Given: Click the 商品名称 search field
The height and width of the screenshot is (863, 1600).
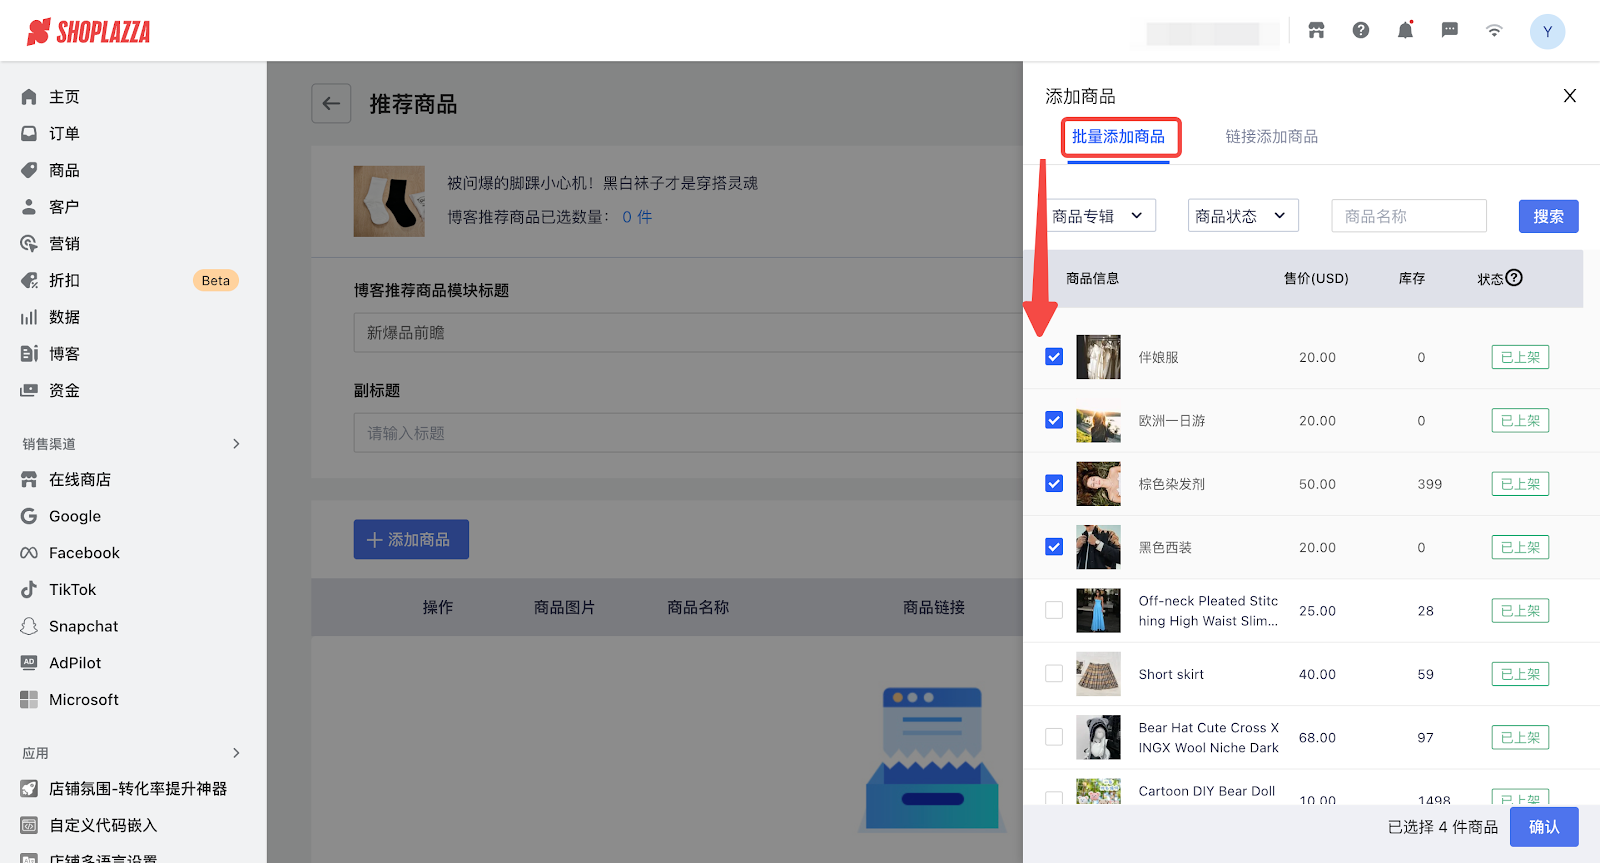Looking at the screenshot, I should (1408, 216).
